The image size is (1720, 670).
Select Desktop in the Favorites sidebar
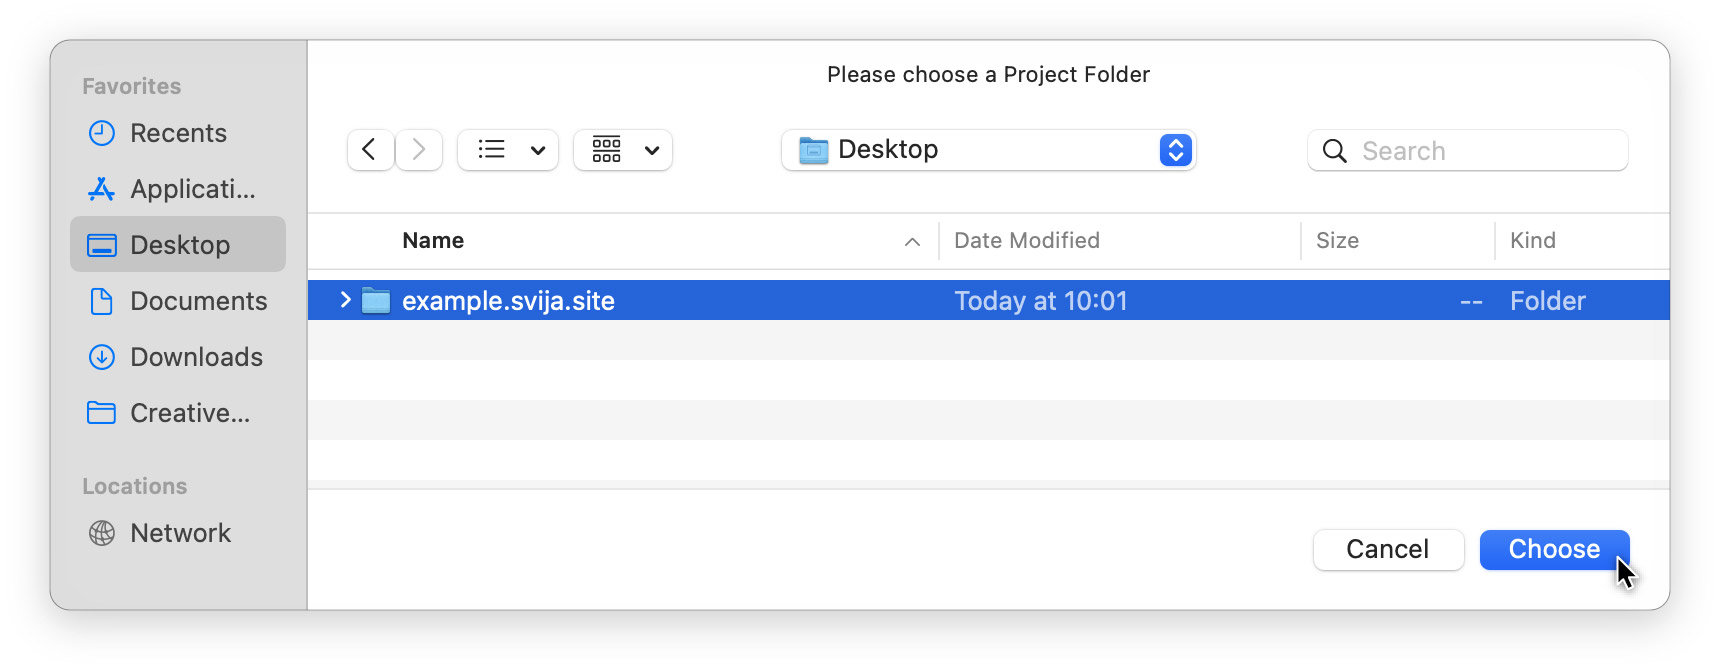[180, 245]
